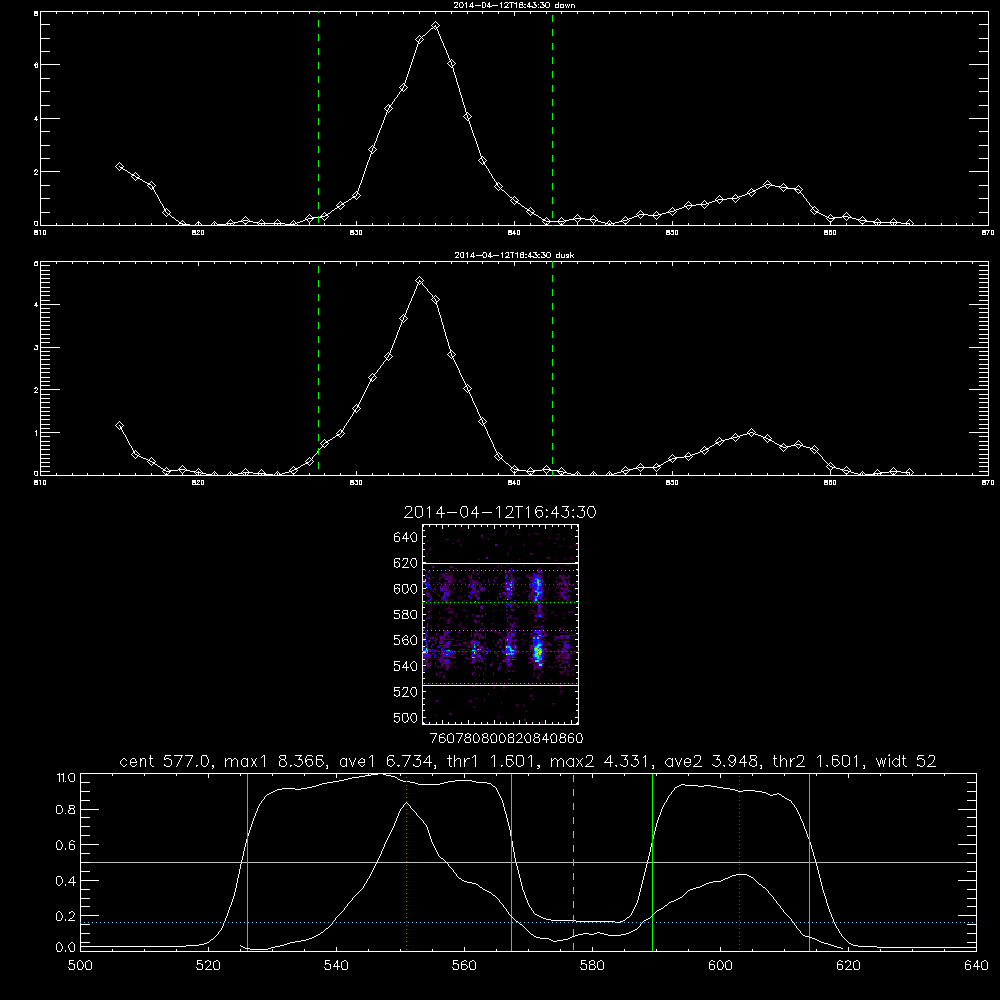Click the '11.0' label atop bottom plot y-axis
The height and width of the screenshot is (1000, 1000).
[66, 778]
